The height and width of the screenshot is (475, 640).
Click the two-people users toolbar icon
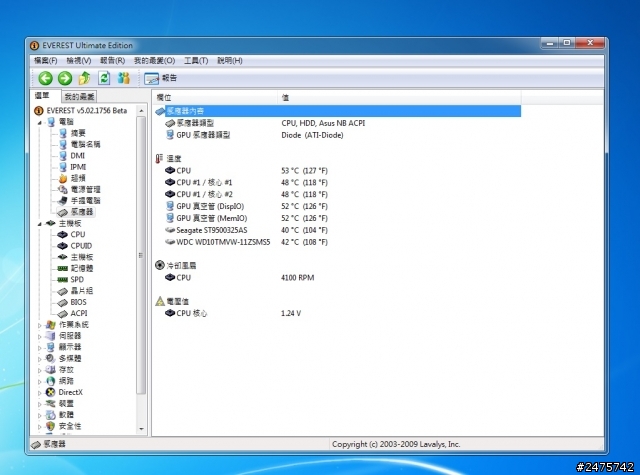click(124, 78)
